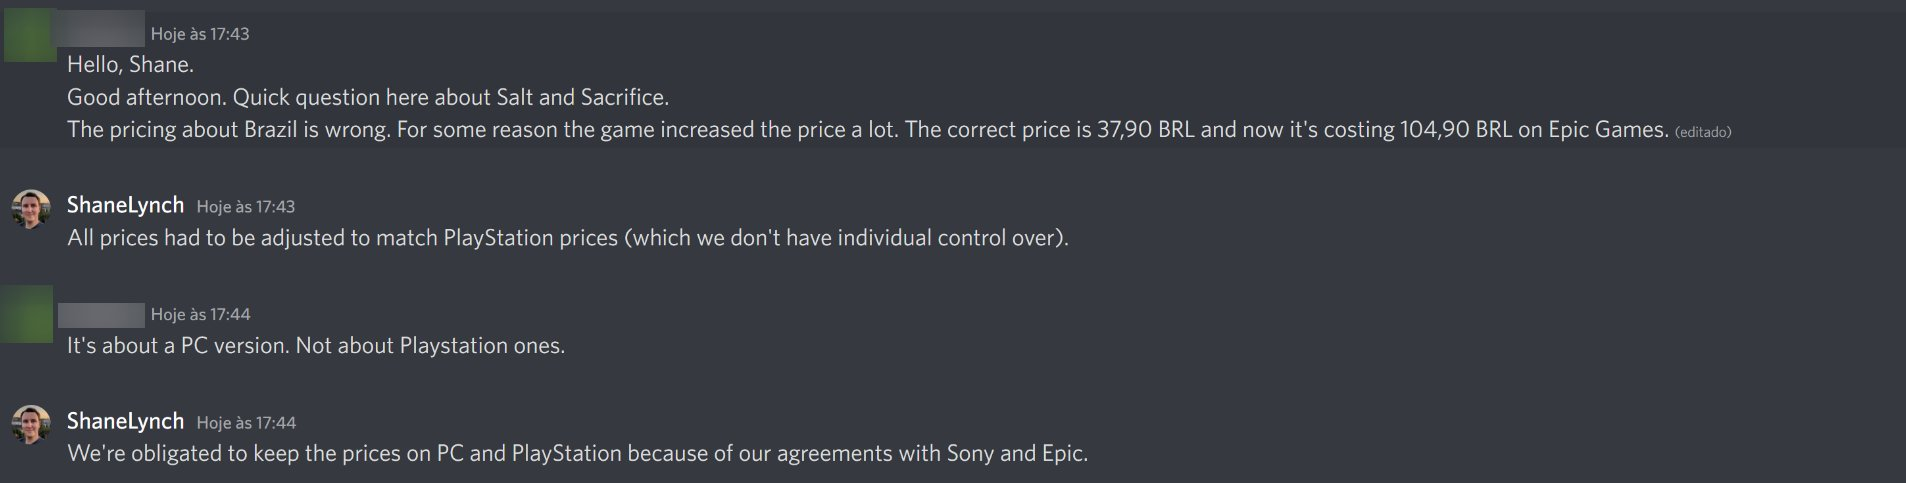This screenshot has height=483, width=1906.
Task: Click the blurred username above "Hello, Shane."
Action: (101, 30)
